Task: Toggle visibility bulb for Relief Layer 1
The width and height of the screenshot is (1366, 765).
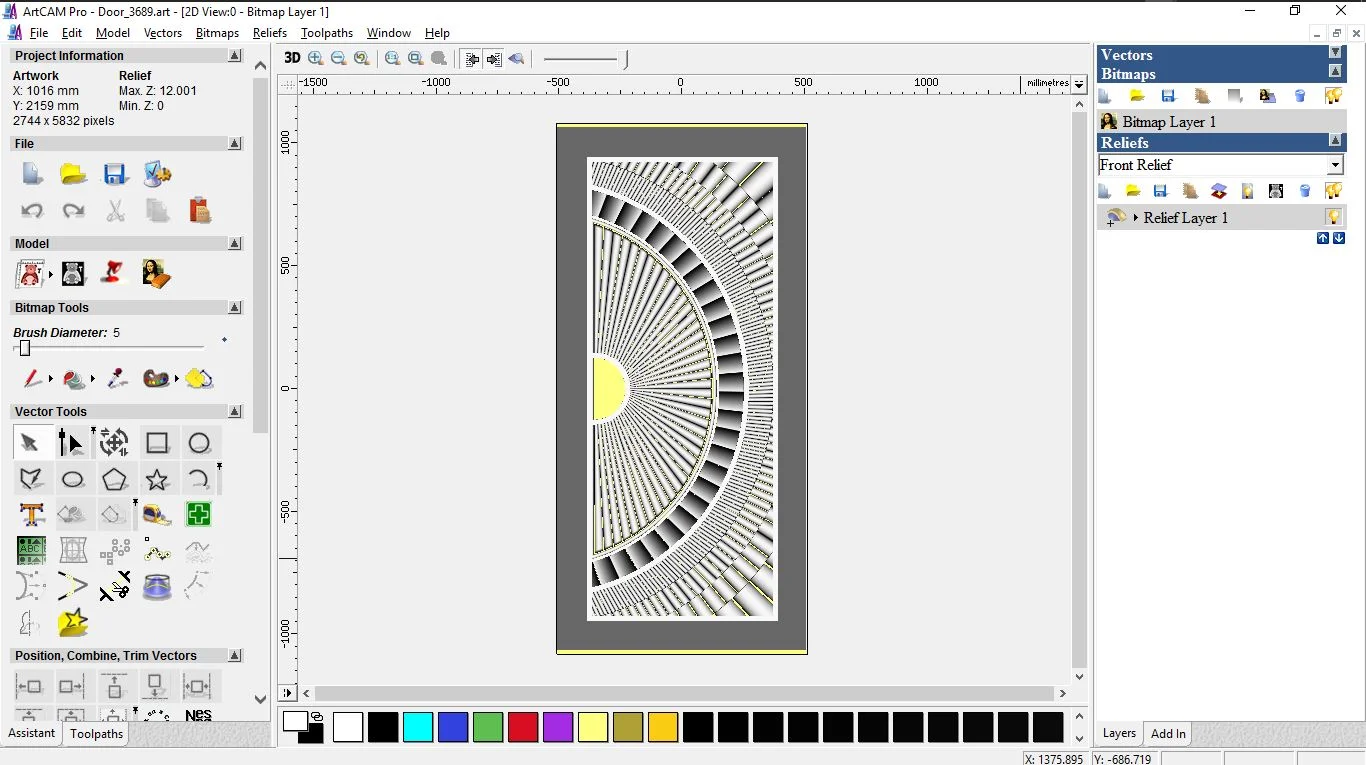Action: (1333, 217)
